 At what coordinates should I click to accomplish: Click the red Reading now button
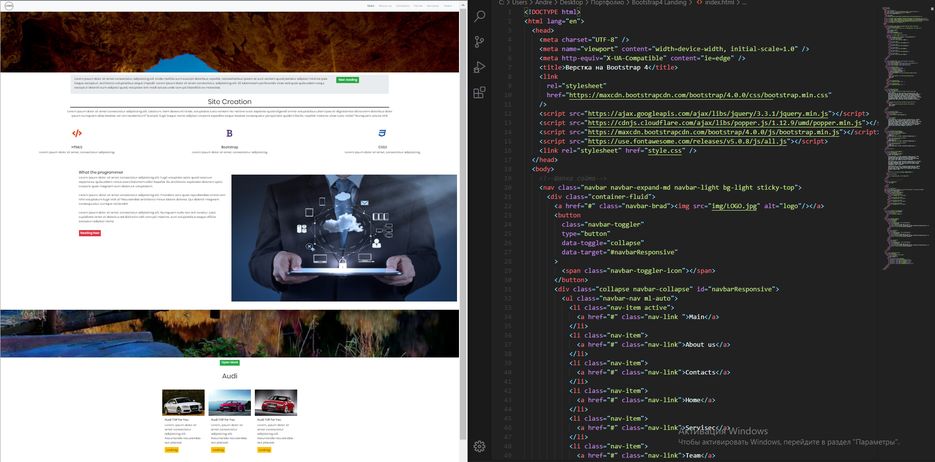tap(90, 233)
